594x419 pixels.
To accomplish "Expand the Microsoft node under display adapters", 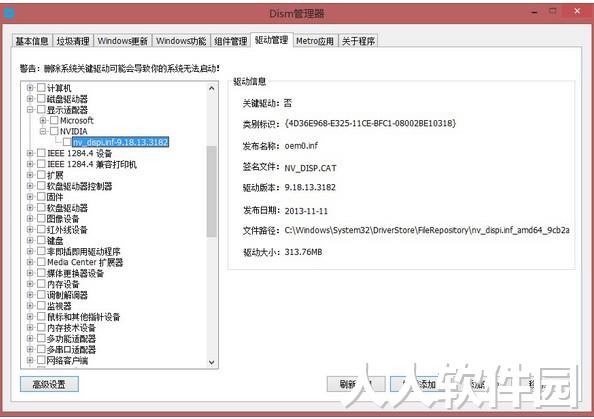I will 43,120.
